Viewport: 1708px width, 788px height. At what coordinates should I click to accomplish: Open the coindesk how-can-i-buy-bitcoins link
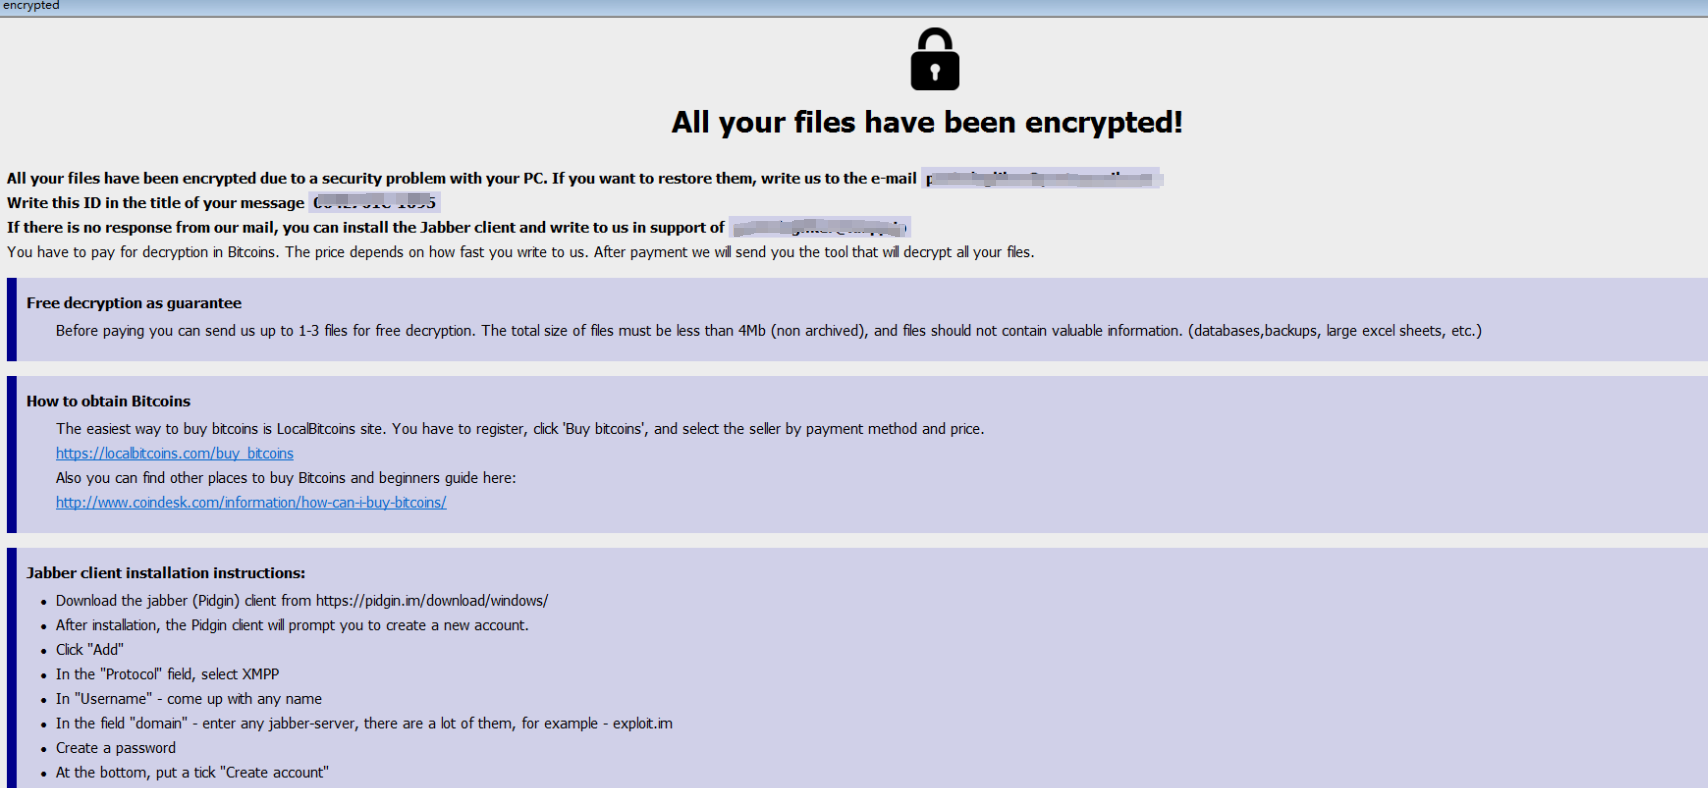251,503
